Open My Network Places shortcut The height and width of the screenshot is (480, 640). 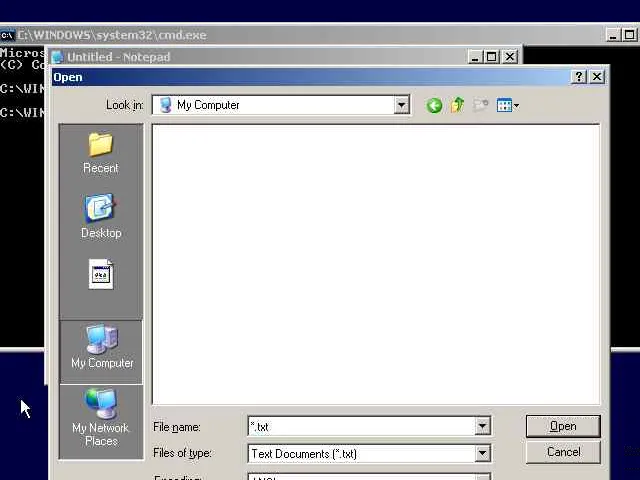pyautogui.click(x=101, y=418)
